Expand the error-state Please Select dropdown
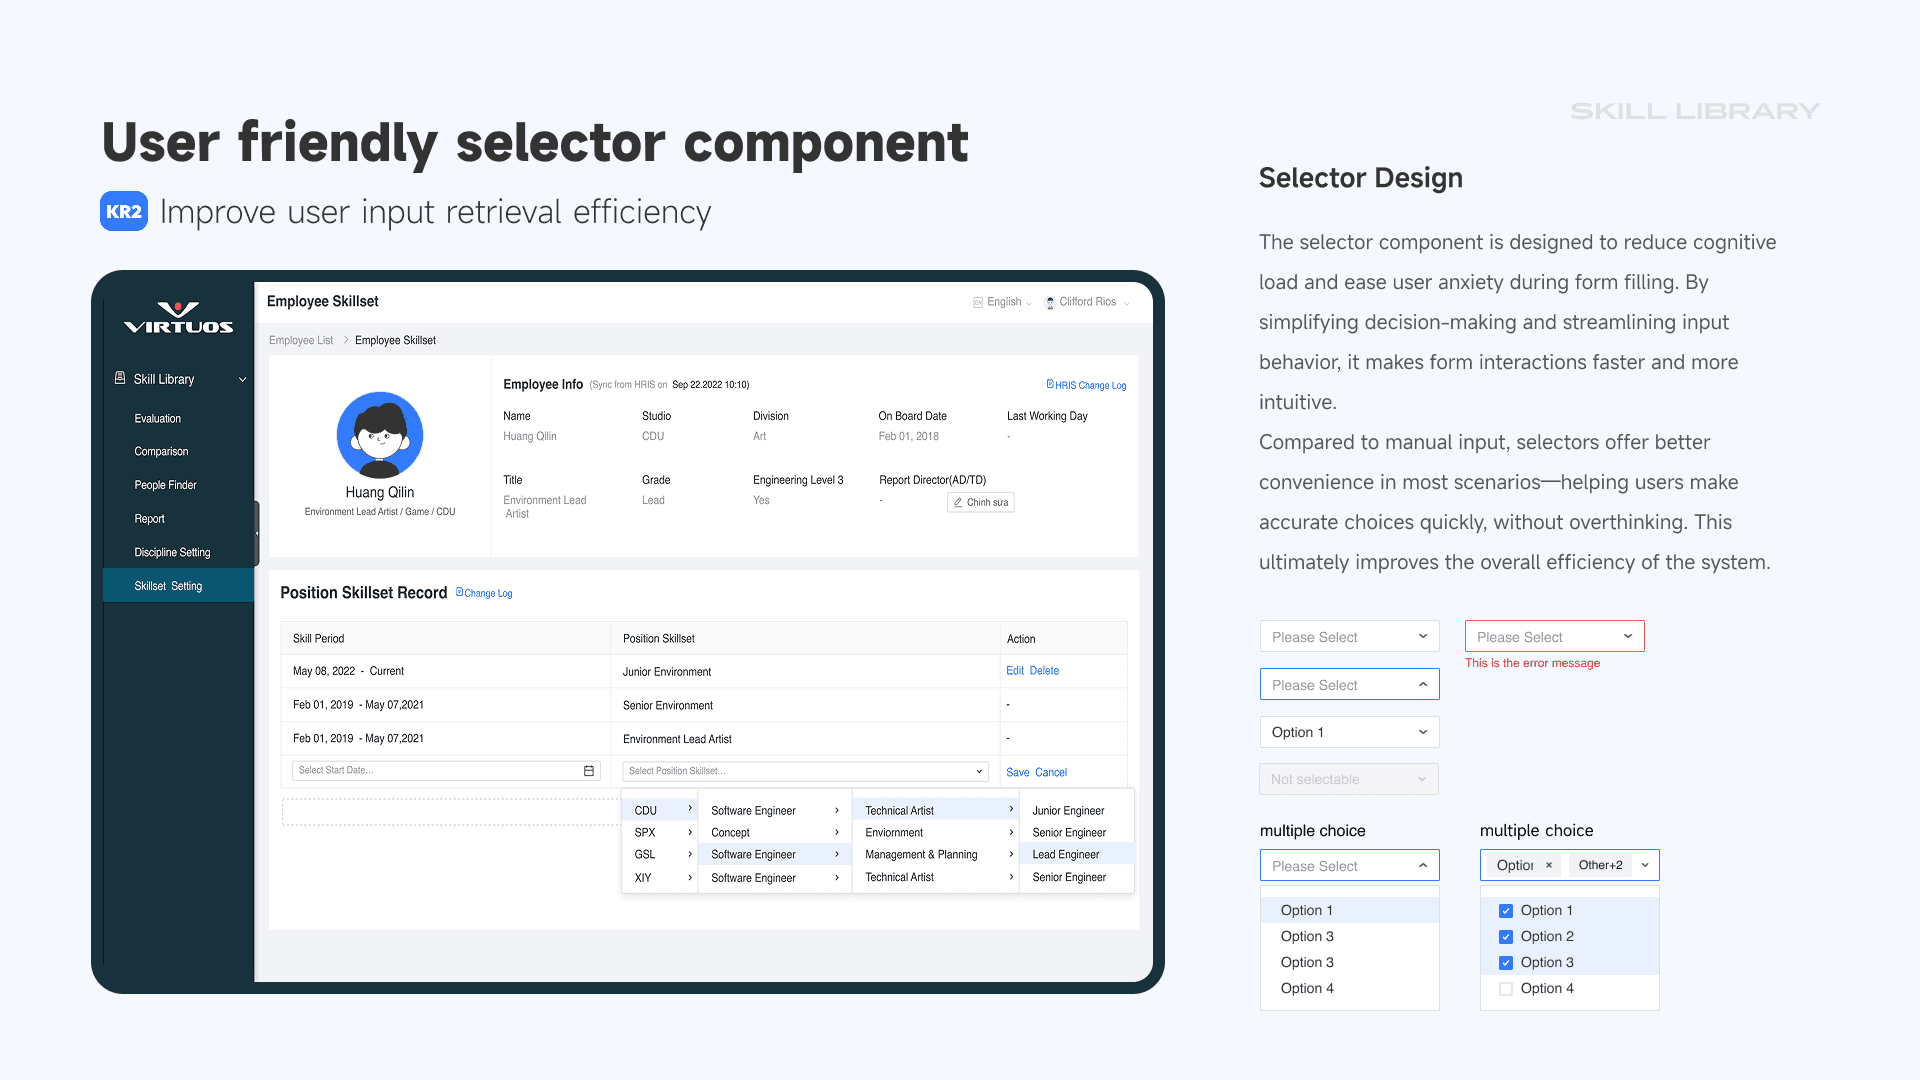Viewport: 1920px width, 1080px height. point(1554,637)
